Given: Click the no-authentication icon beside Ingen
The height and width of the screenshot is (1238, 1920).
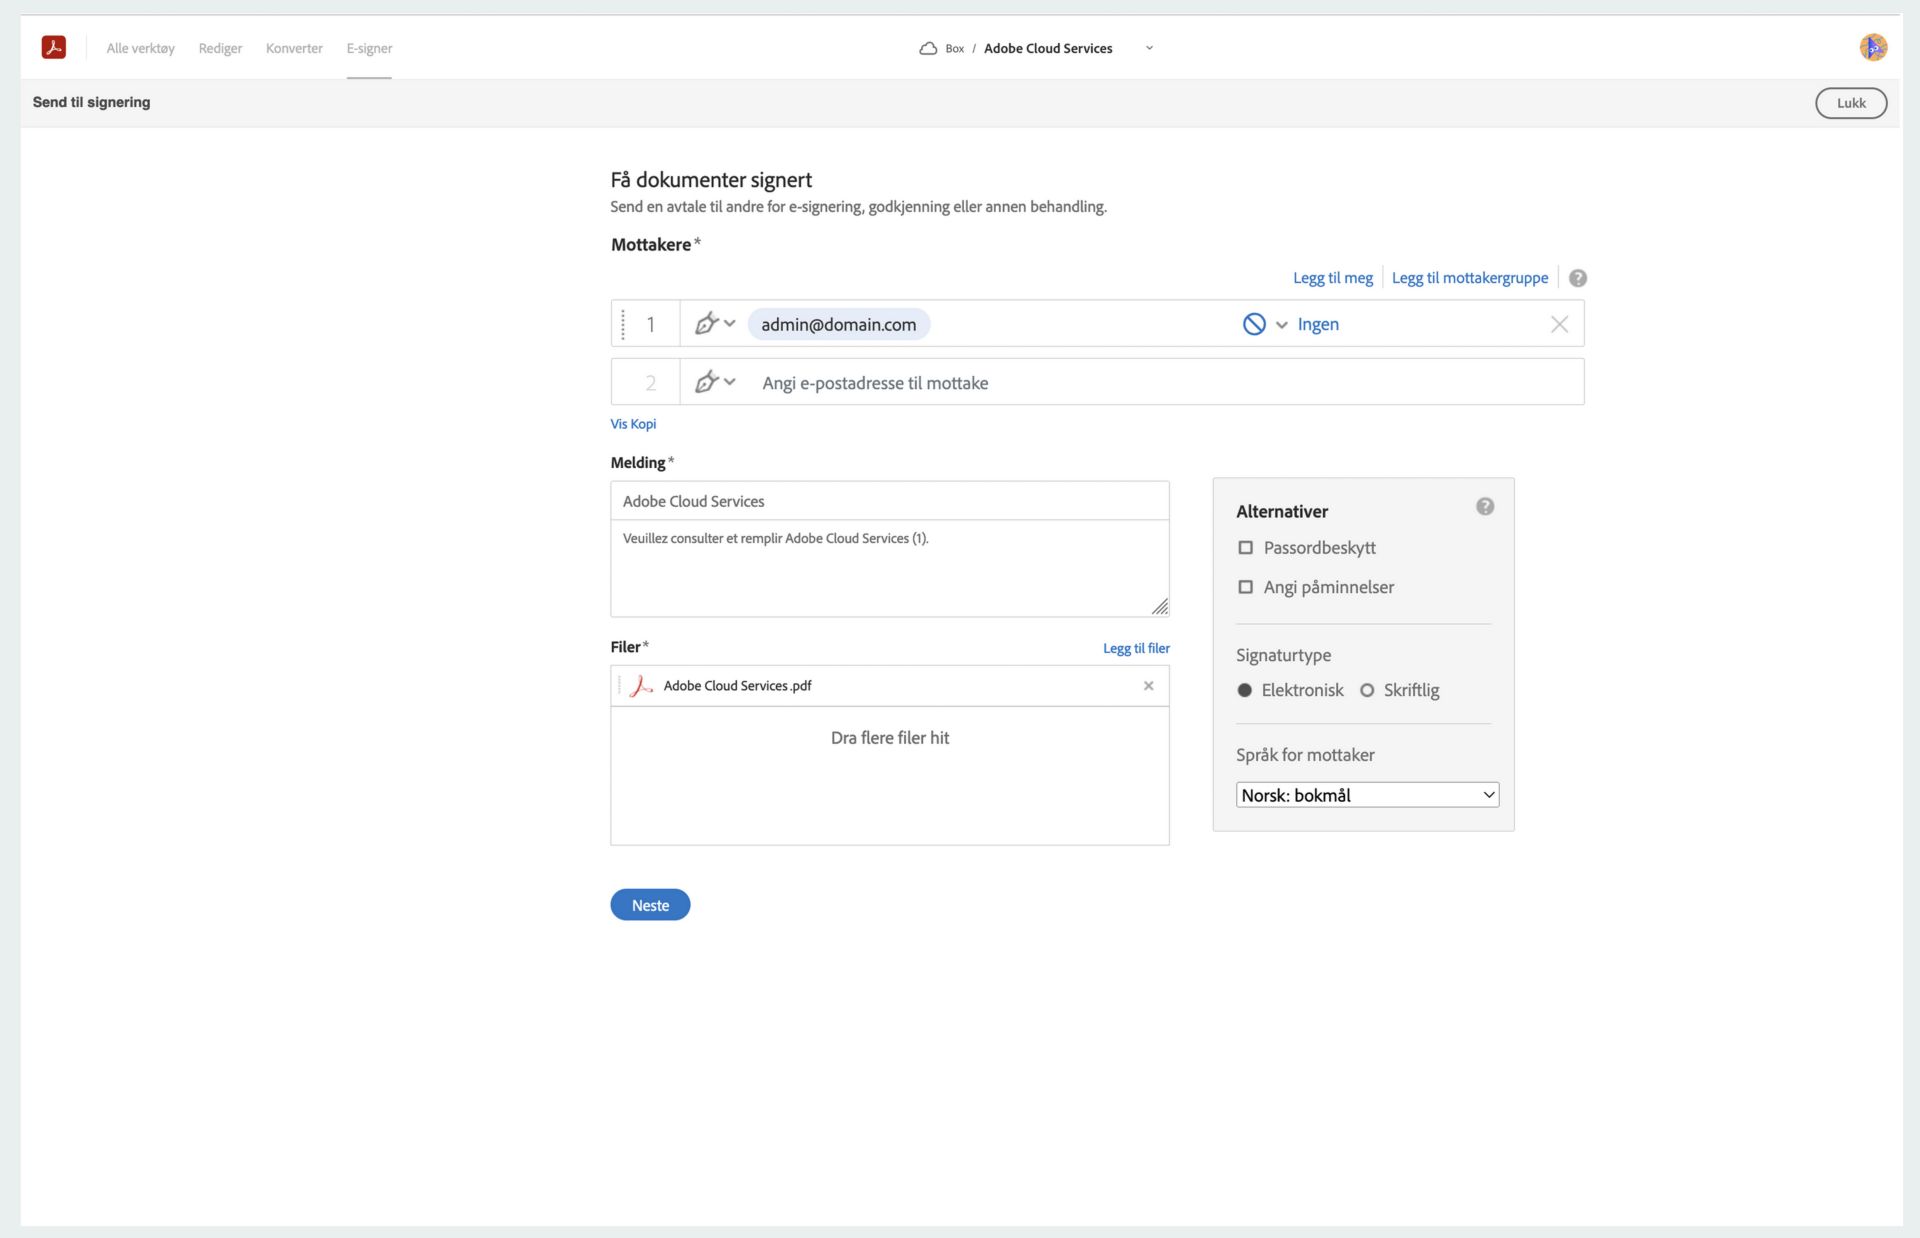Looking at the screenshot, I should tap(1254, 324).
